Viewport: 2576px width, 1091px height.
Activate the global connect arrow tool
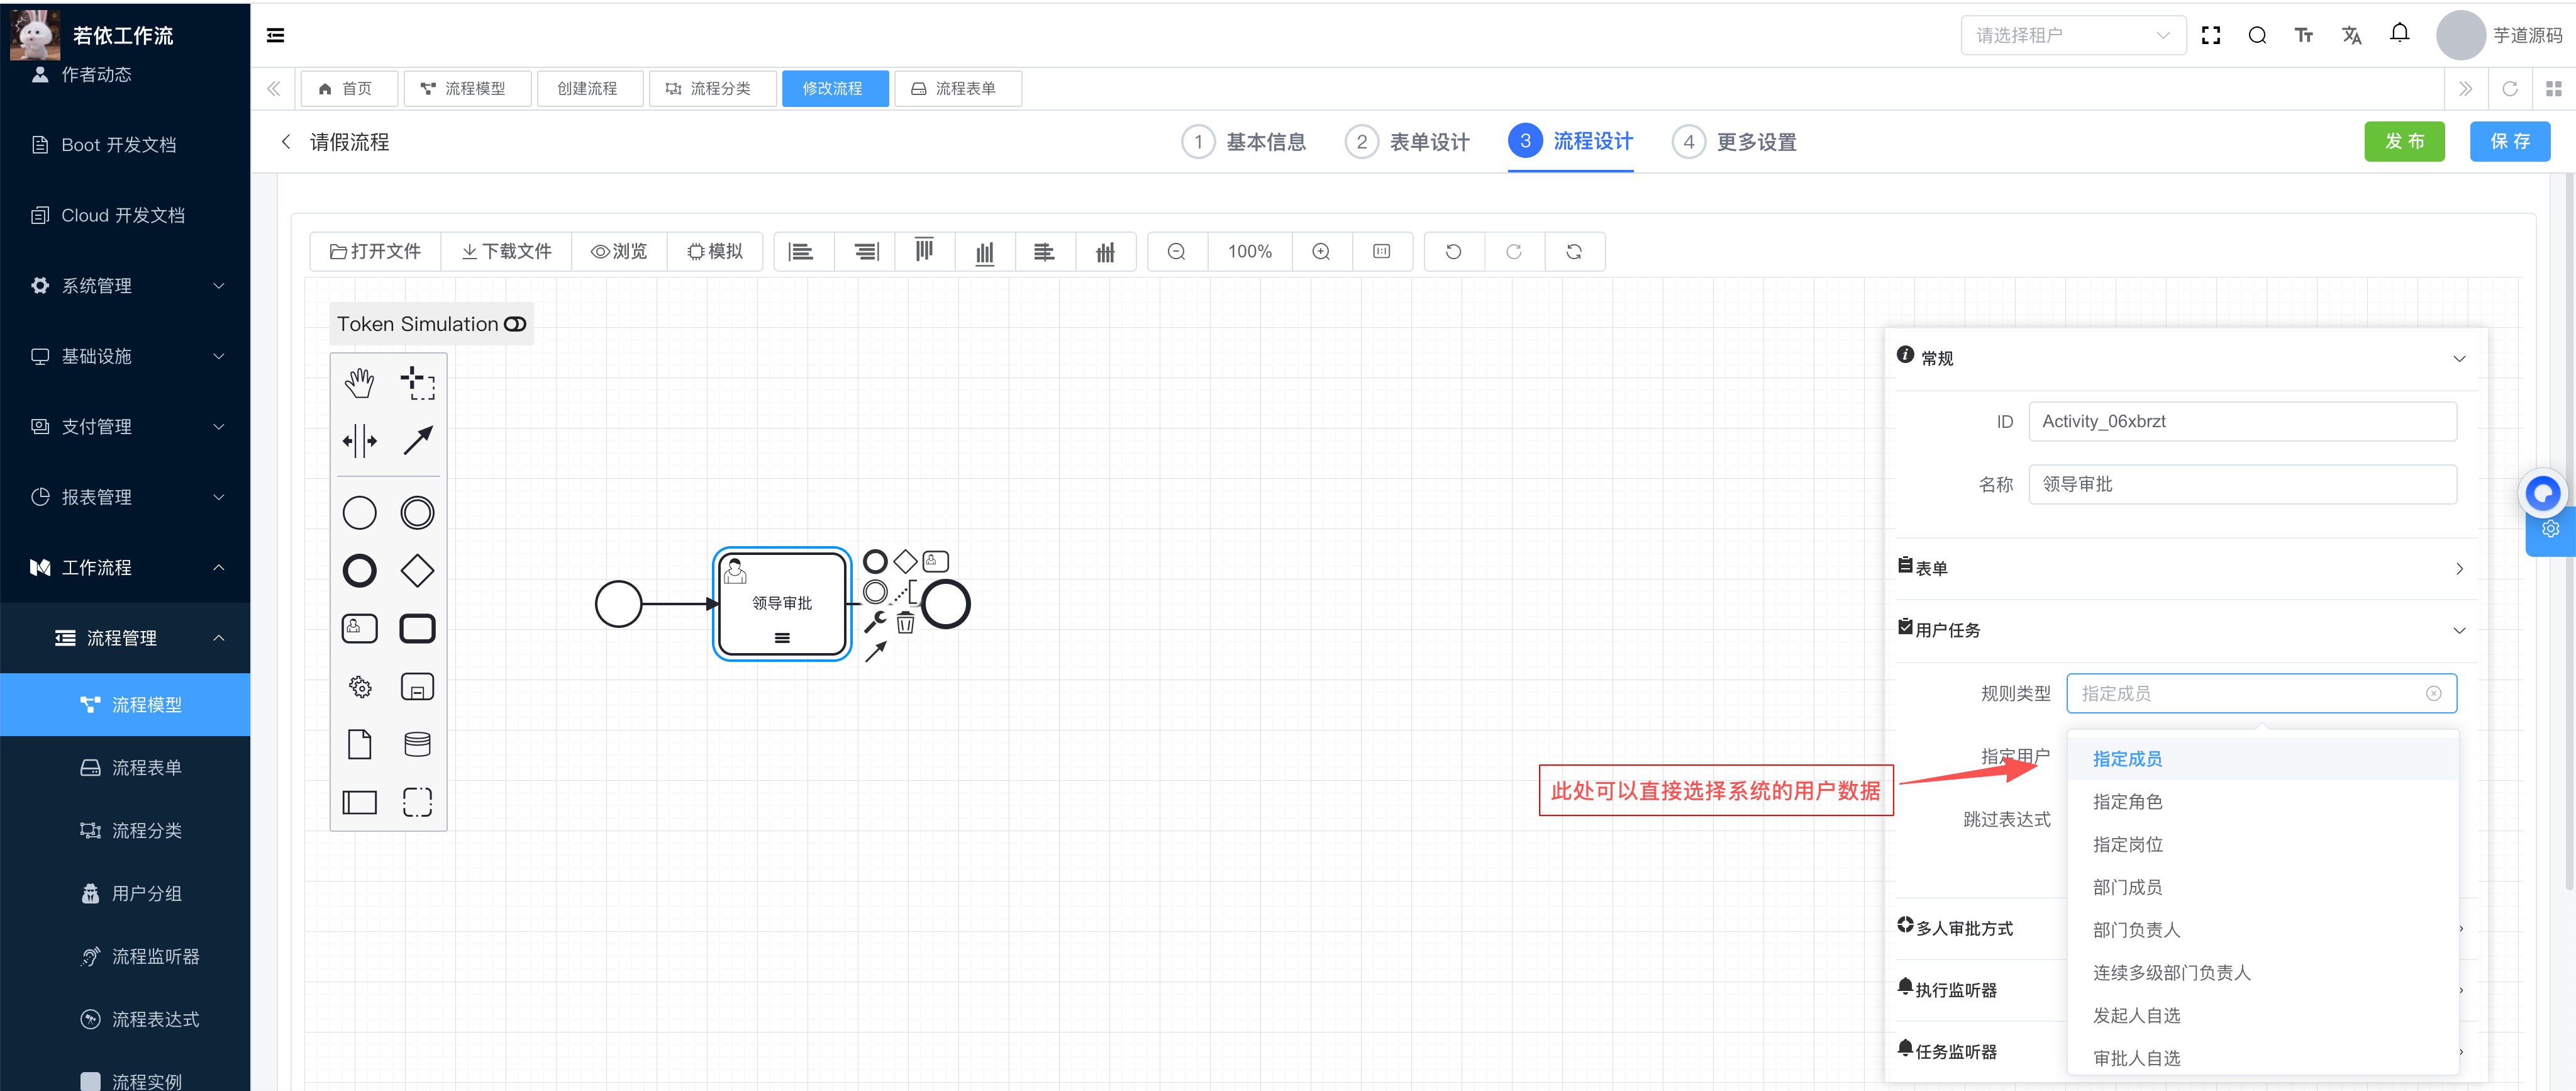point(417,440)
